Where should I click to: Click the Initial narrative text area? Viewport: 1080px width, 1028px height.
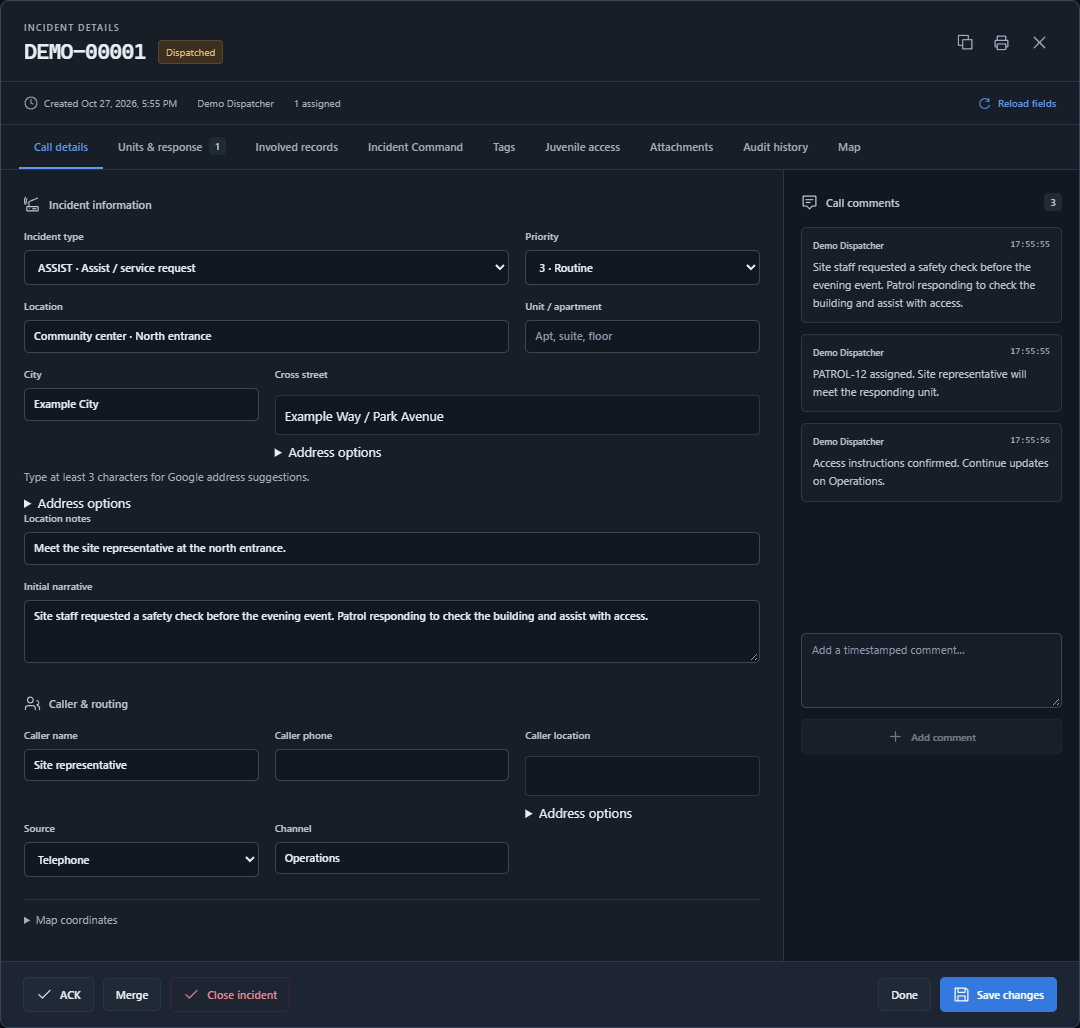(x=391, y=631)
